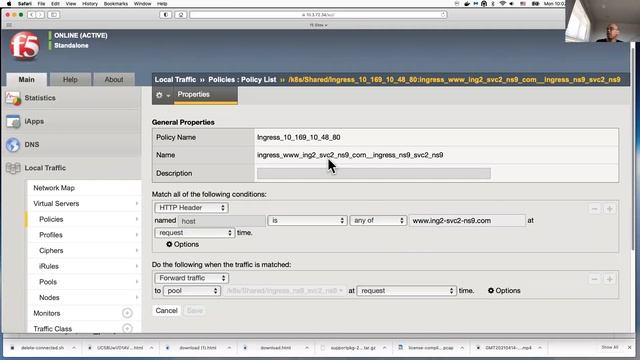Click the Description input field
640x360 pixels.
(373, 173)
